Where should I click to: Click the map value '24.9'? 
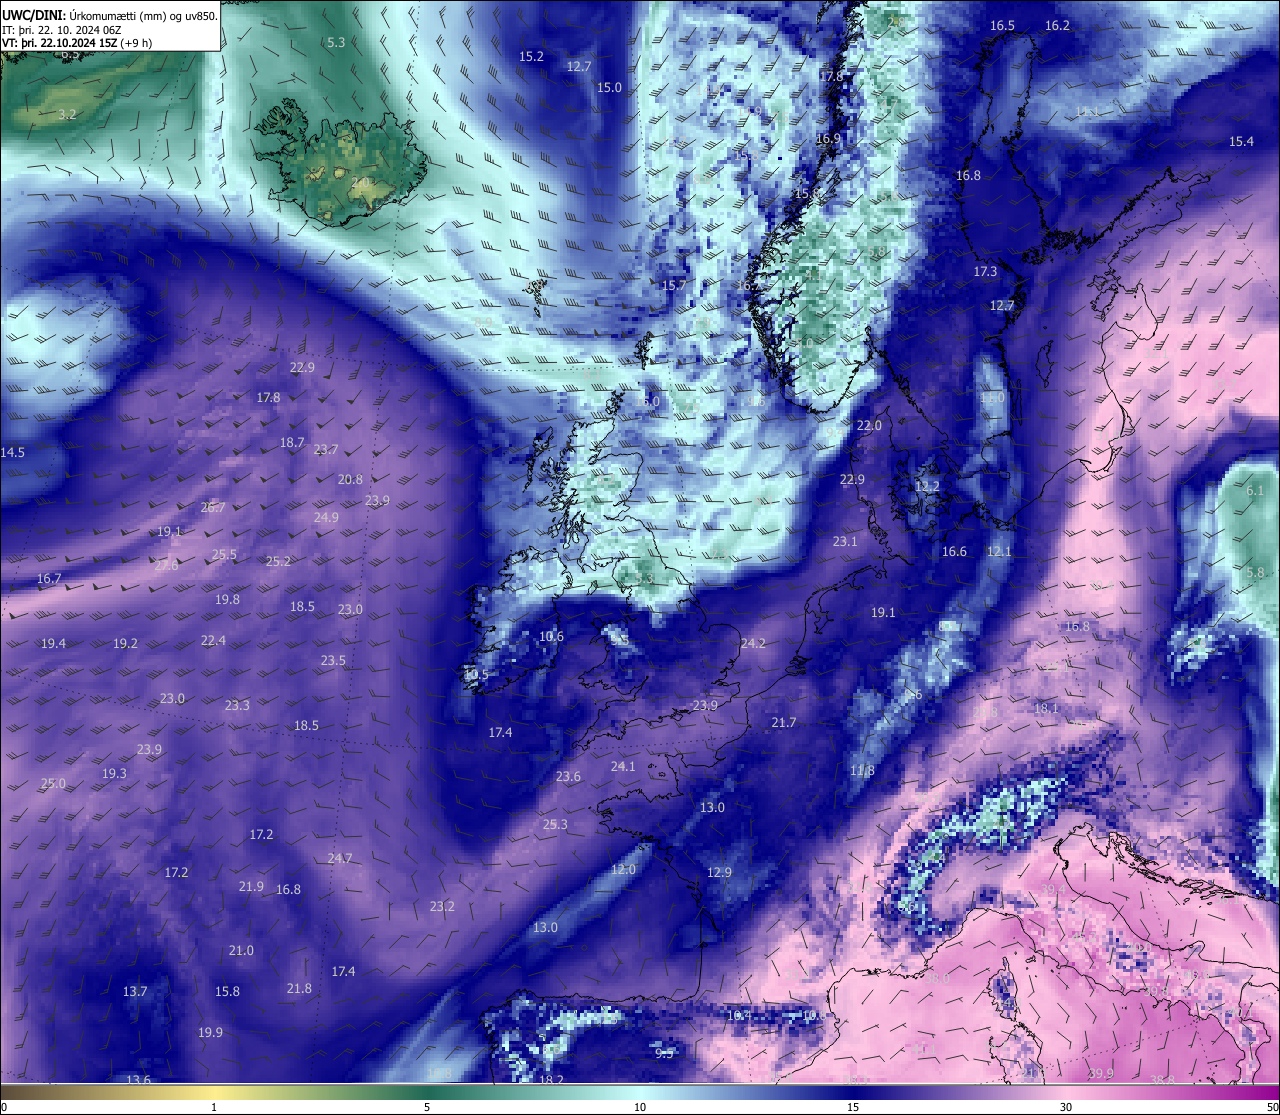click(x=326, y=517)
